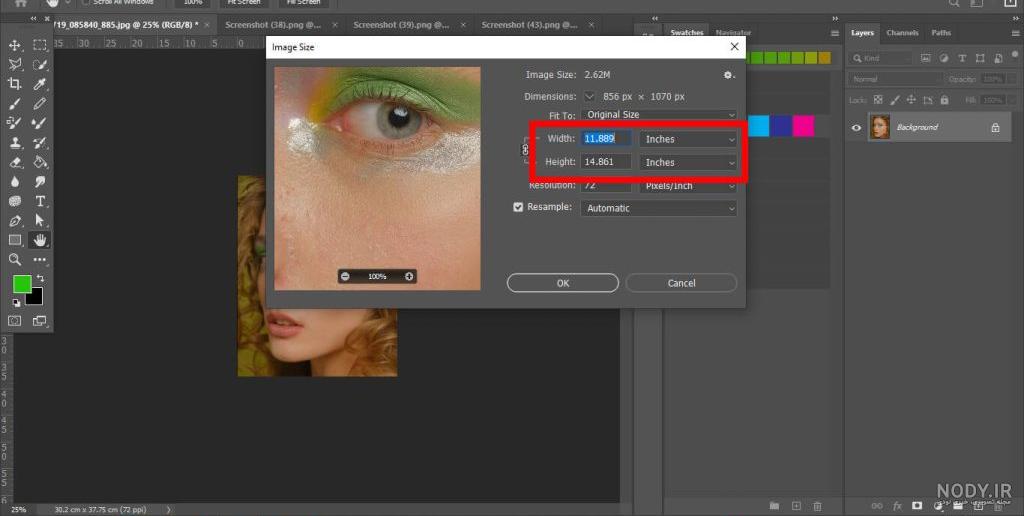Image resolution: width=1024 pixels, height=516 pixels.
Task: Zoom in the preview with plus
Action: (x=409, y=276)
